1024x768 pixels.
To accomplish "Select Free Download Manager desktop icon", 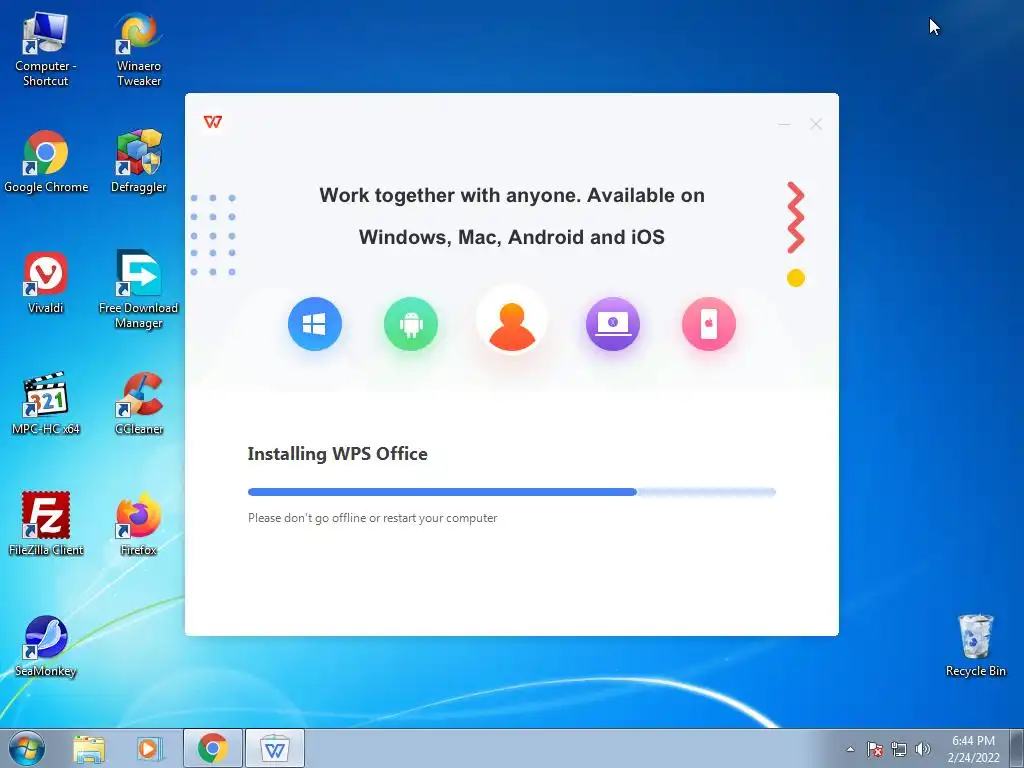I will 138,289.
